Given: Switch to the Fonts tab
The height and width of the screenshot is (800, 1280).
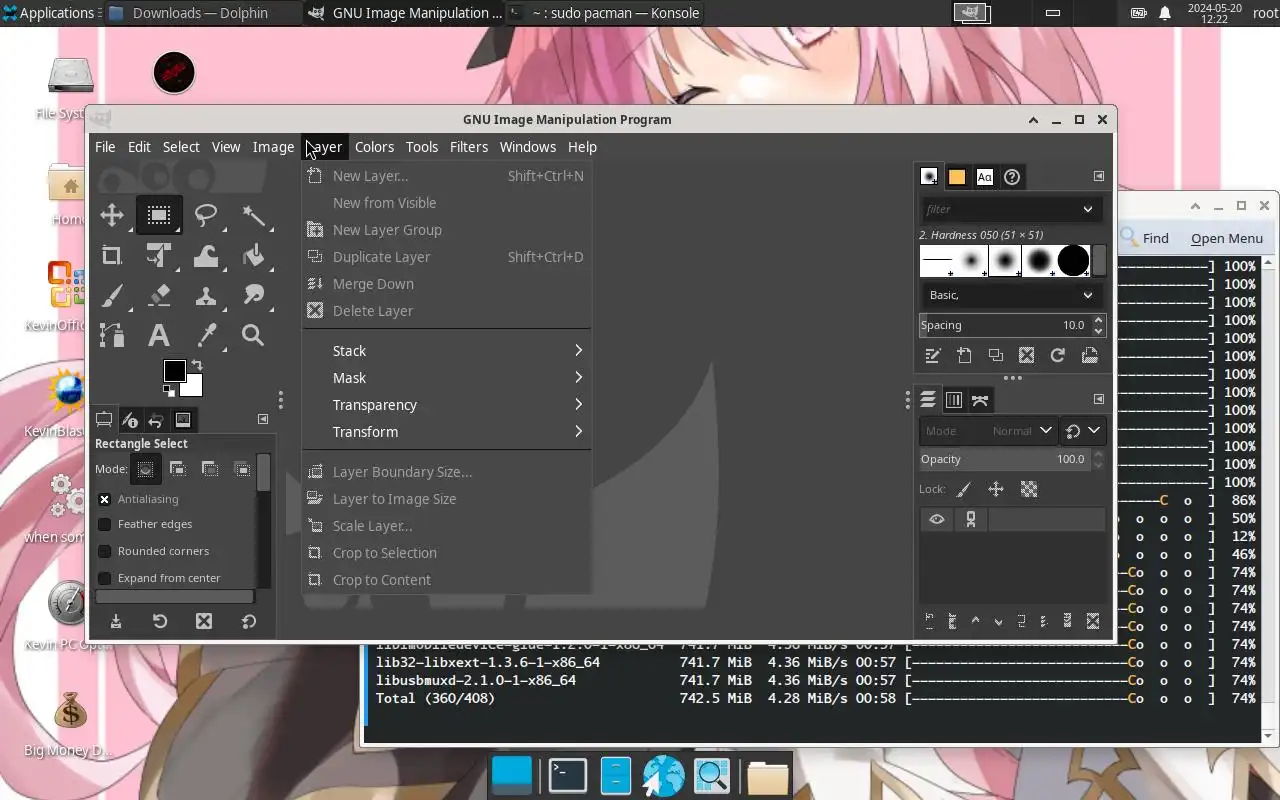Looking at the screenshot, I should [x=985, y=177].
